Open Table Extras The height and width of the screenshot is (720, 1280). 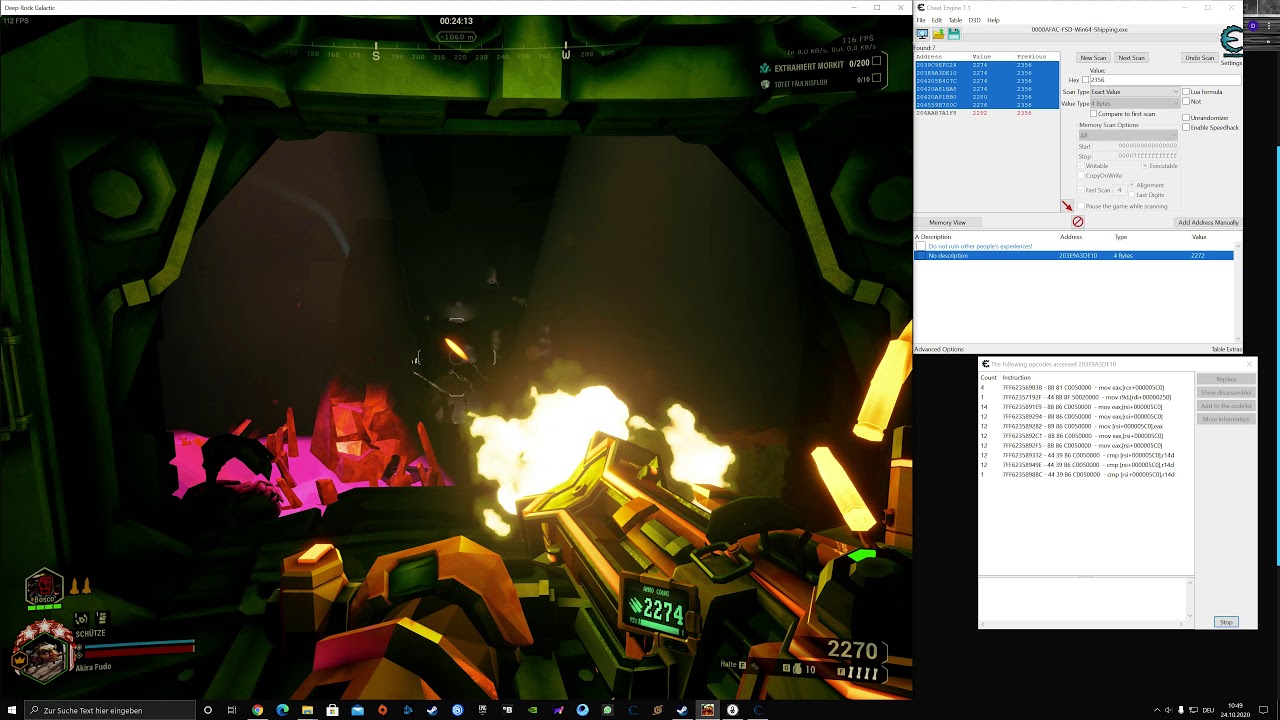1226,349
